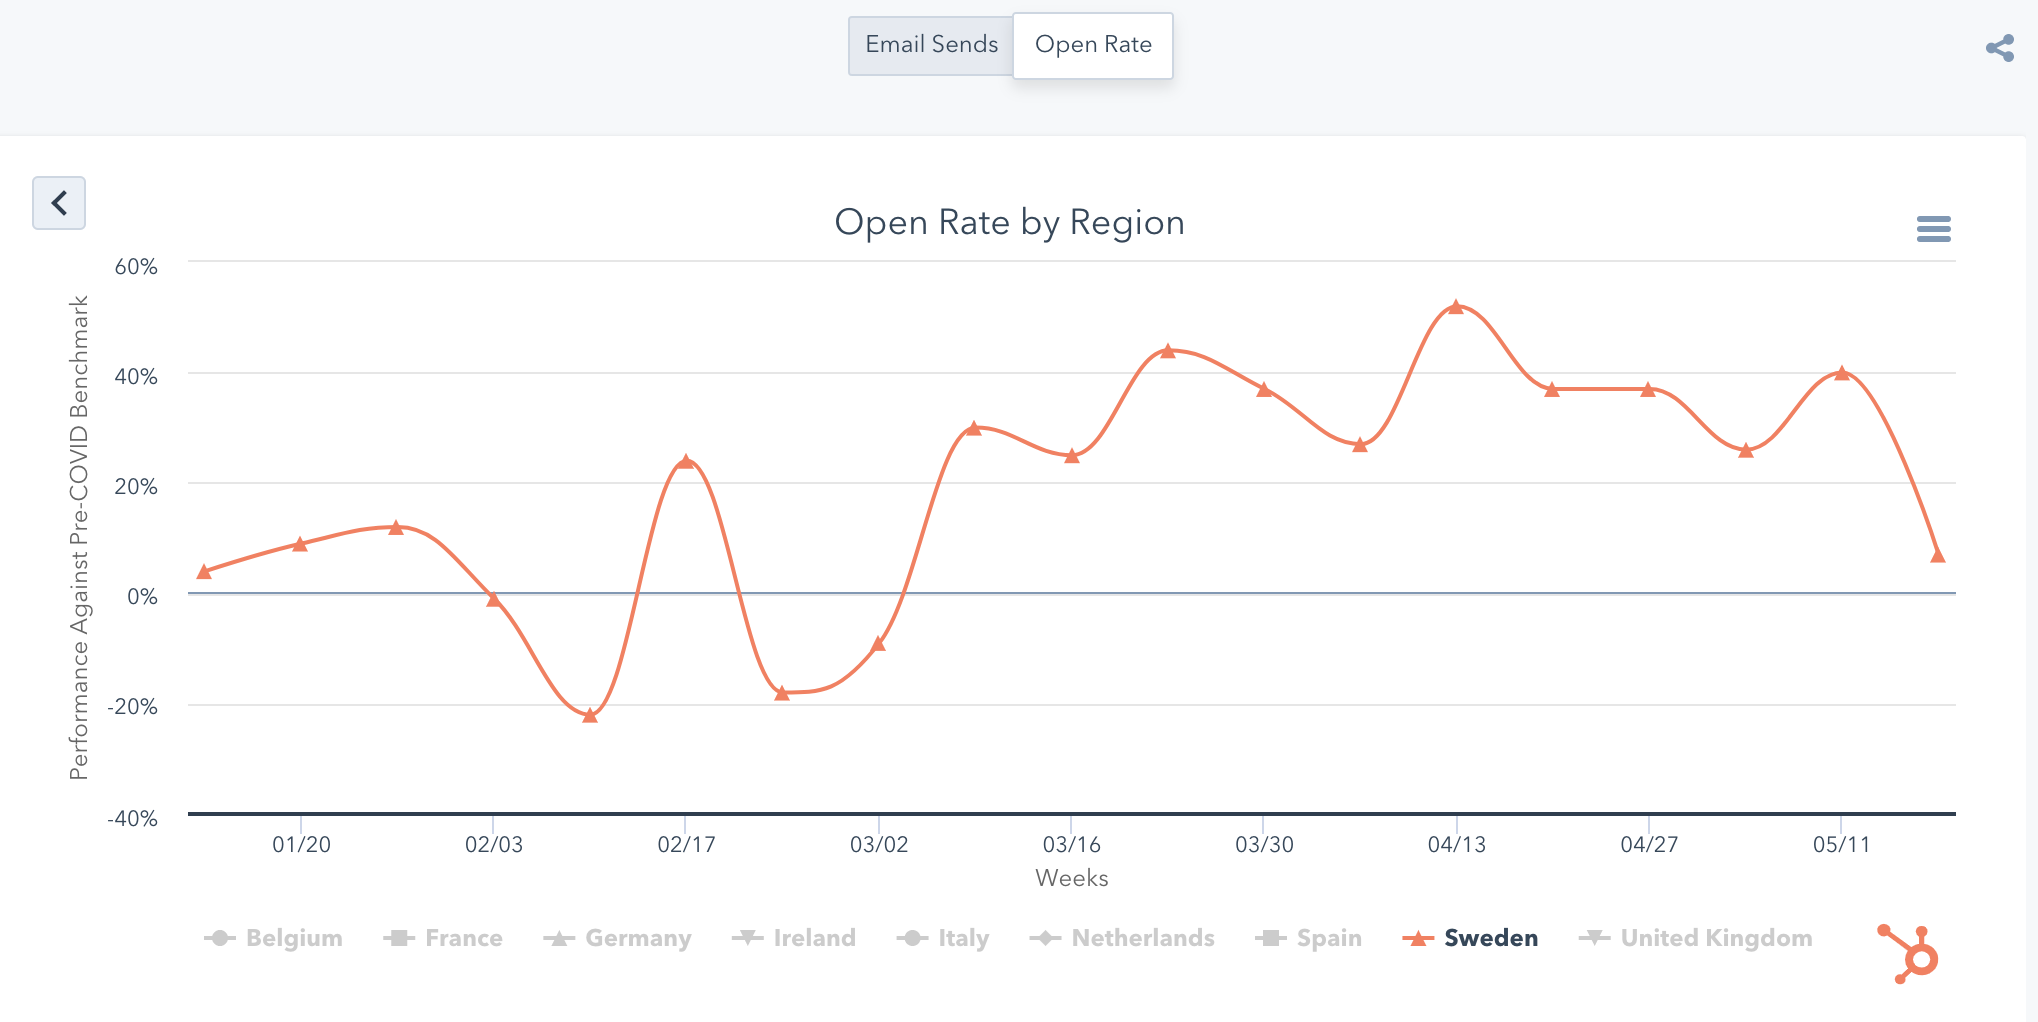Viewport: 2038px width, 1022px height.
Task: Click the last Sweden data point marker
Action: point(1937,556)
